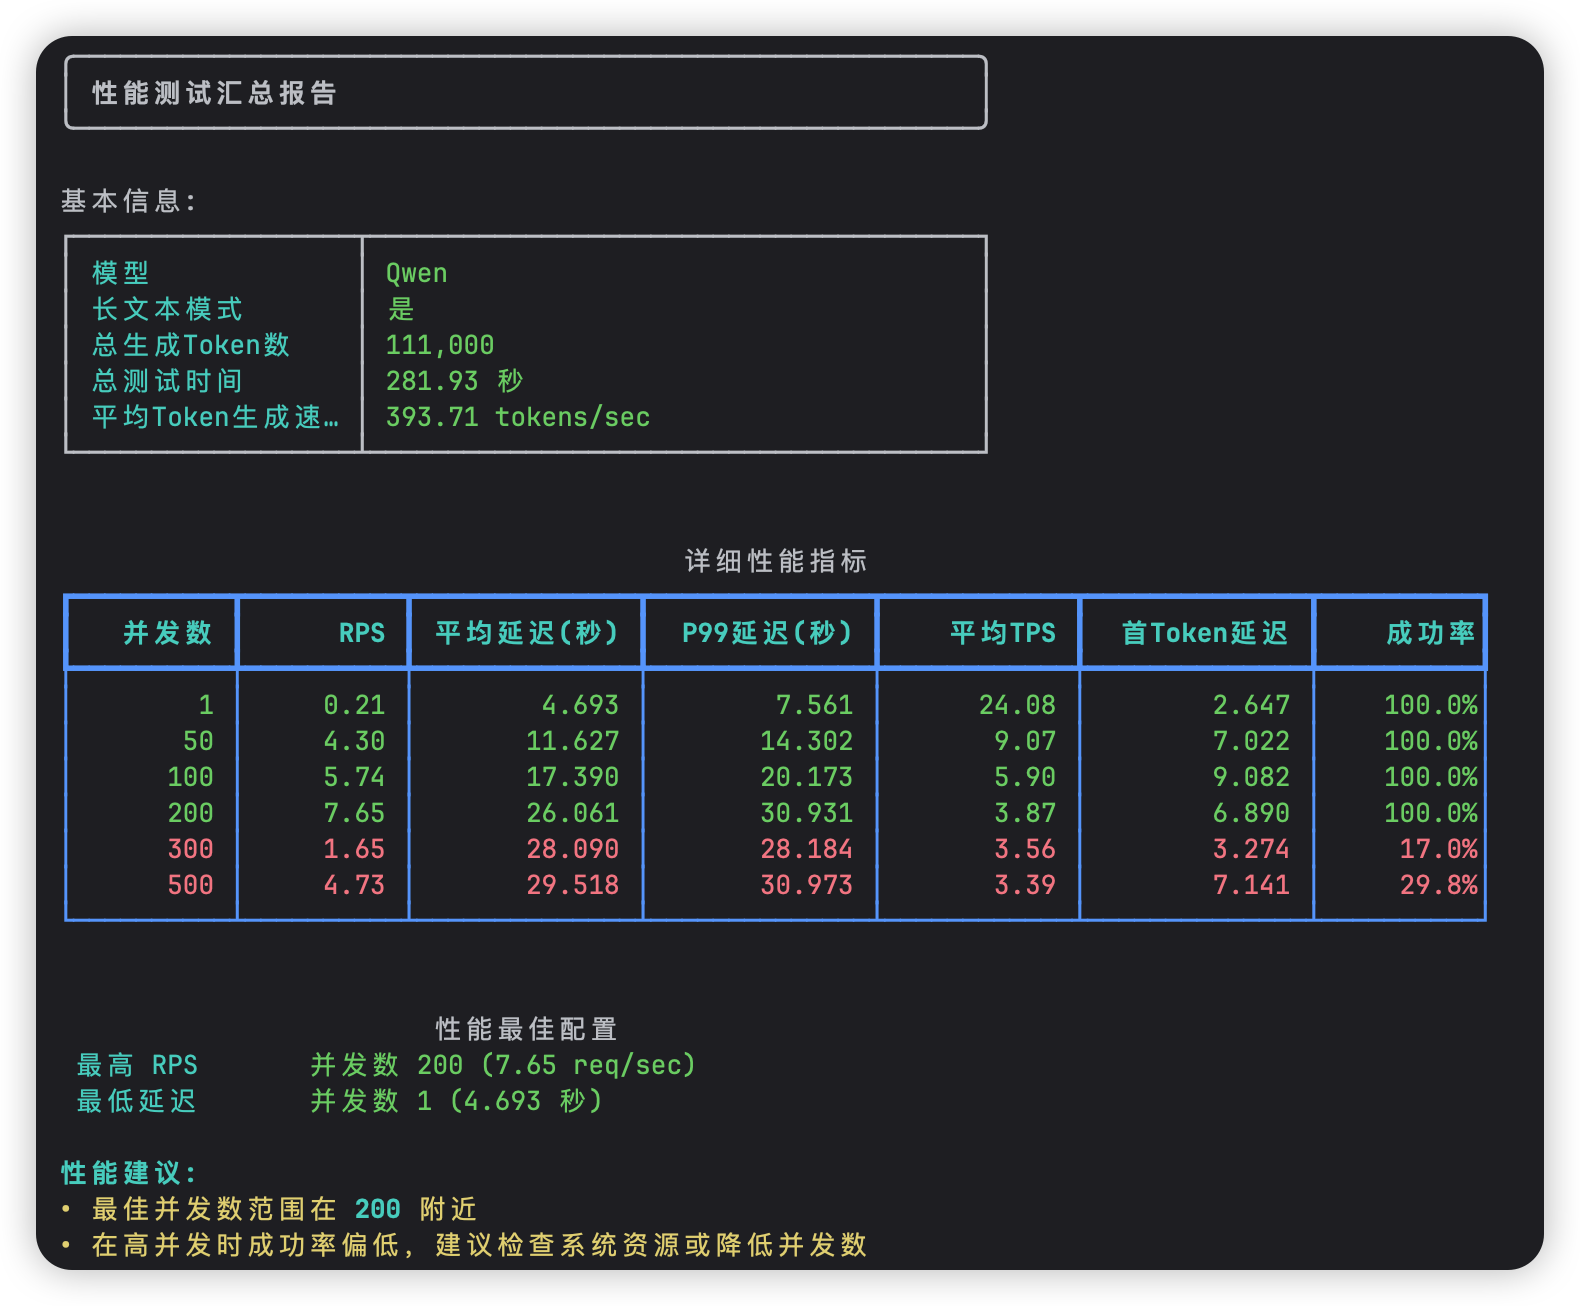Screen dimensions: 1580x1306
Task: Click the 详细性能指标 table title
Action: 776,561
